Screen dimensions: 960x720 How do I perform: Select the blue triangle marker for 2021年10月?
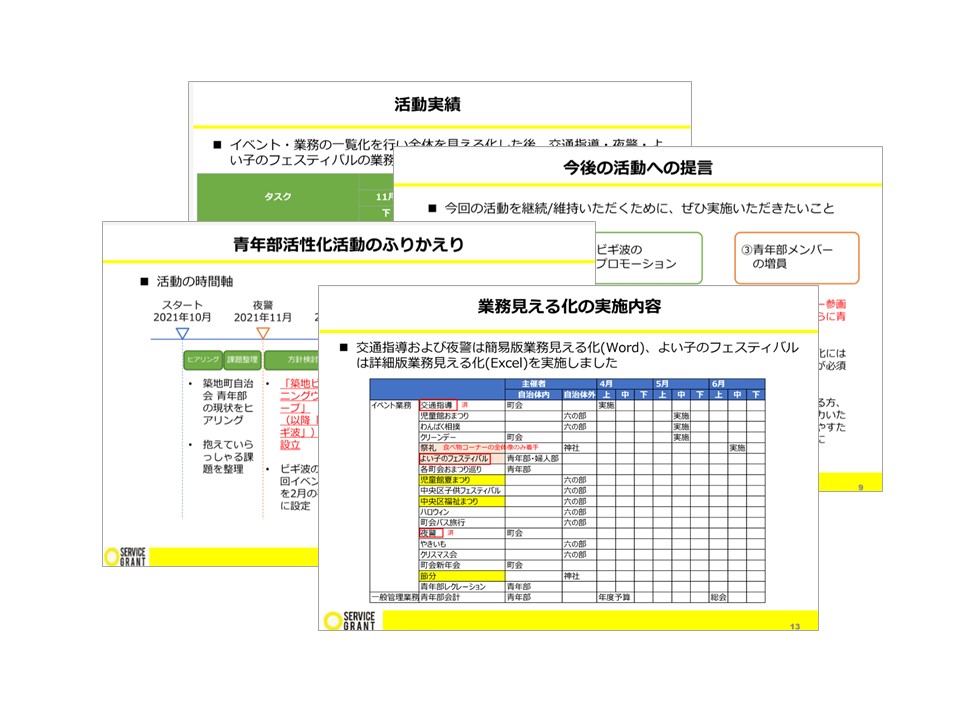pyautogui.click(x=182, y=333)
